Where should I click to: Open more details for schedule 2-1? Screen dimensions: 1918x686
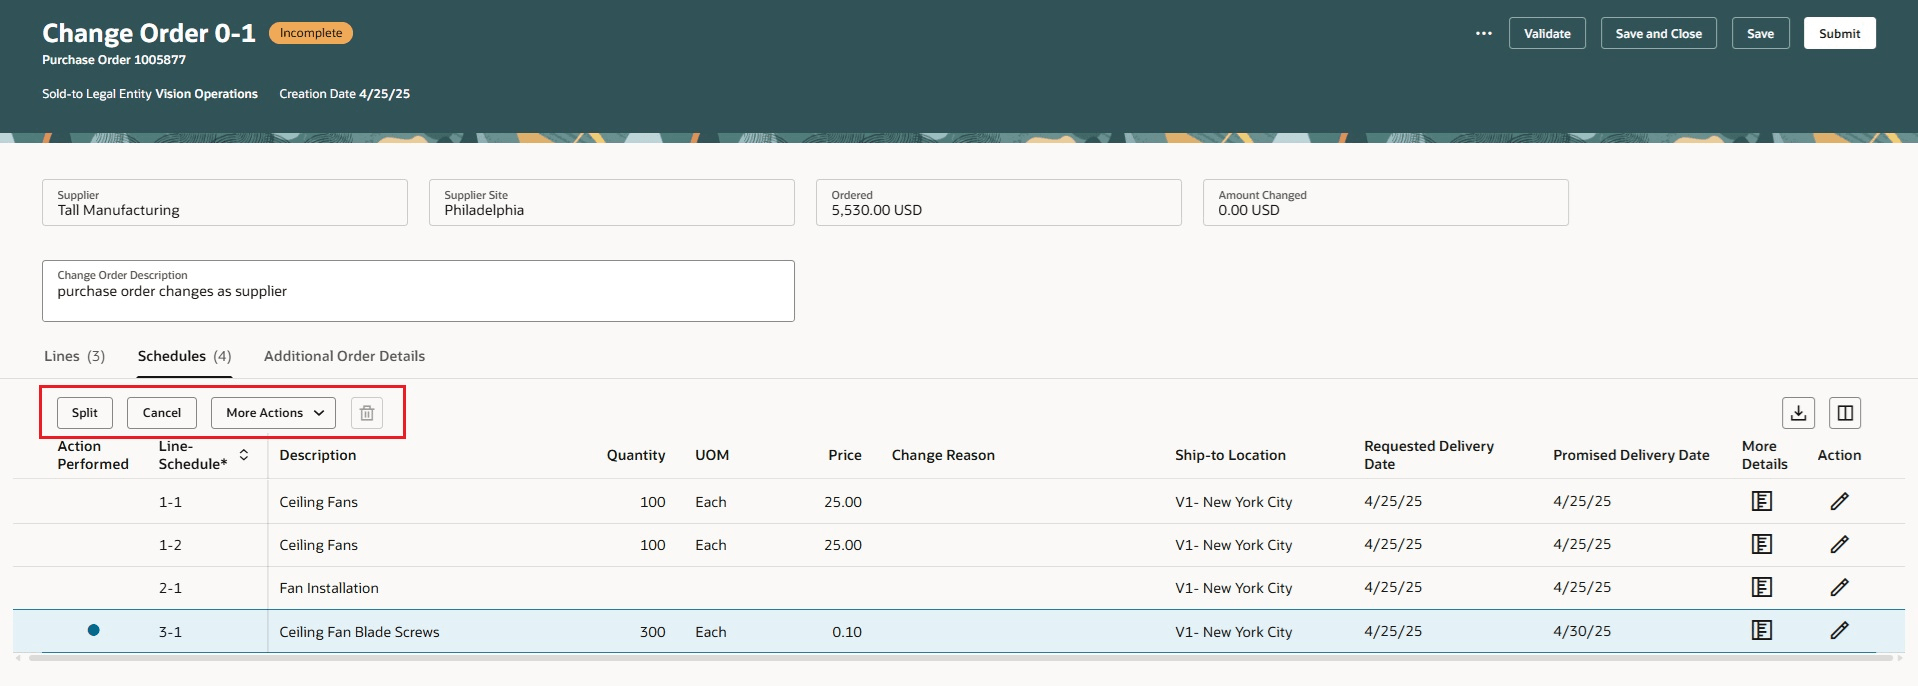[x=1762, y=587]
